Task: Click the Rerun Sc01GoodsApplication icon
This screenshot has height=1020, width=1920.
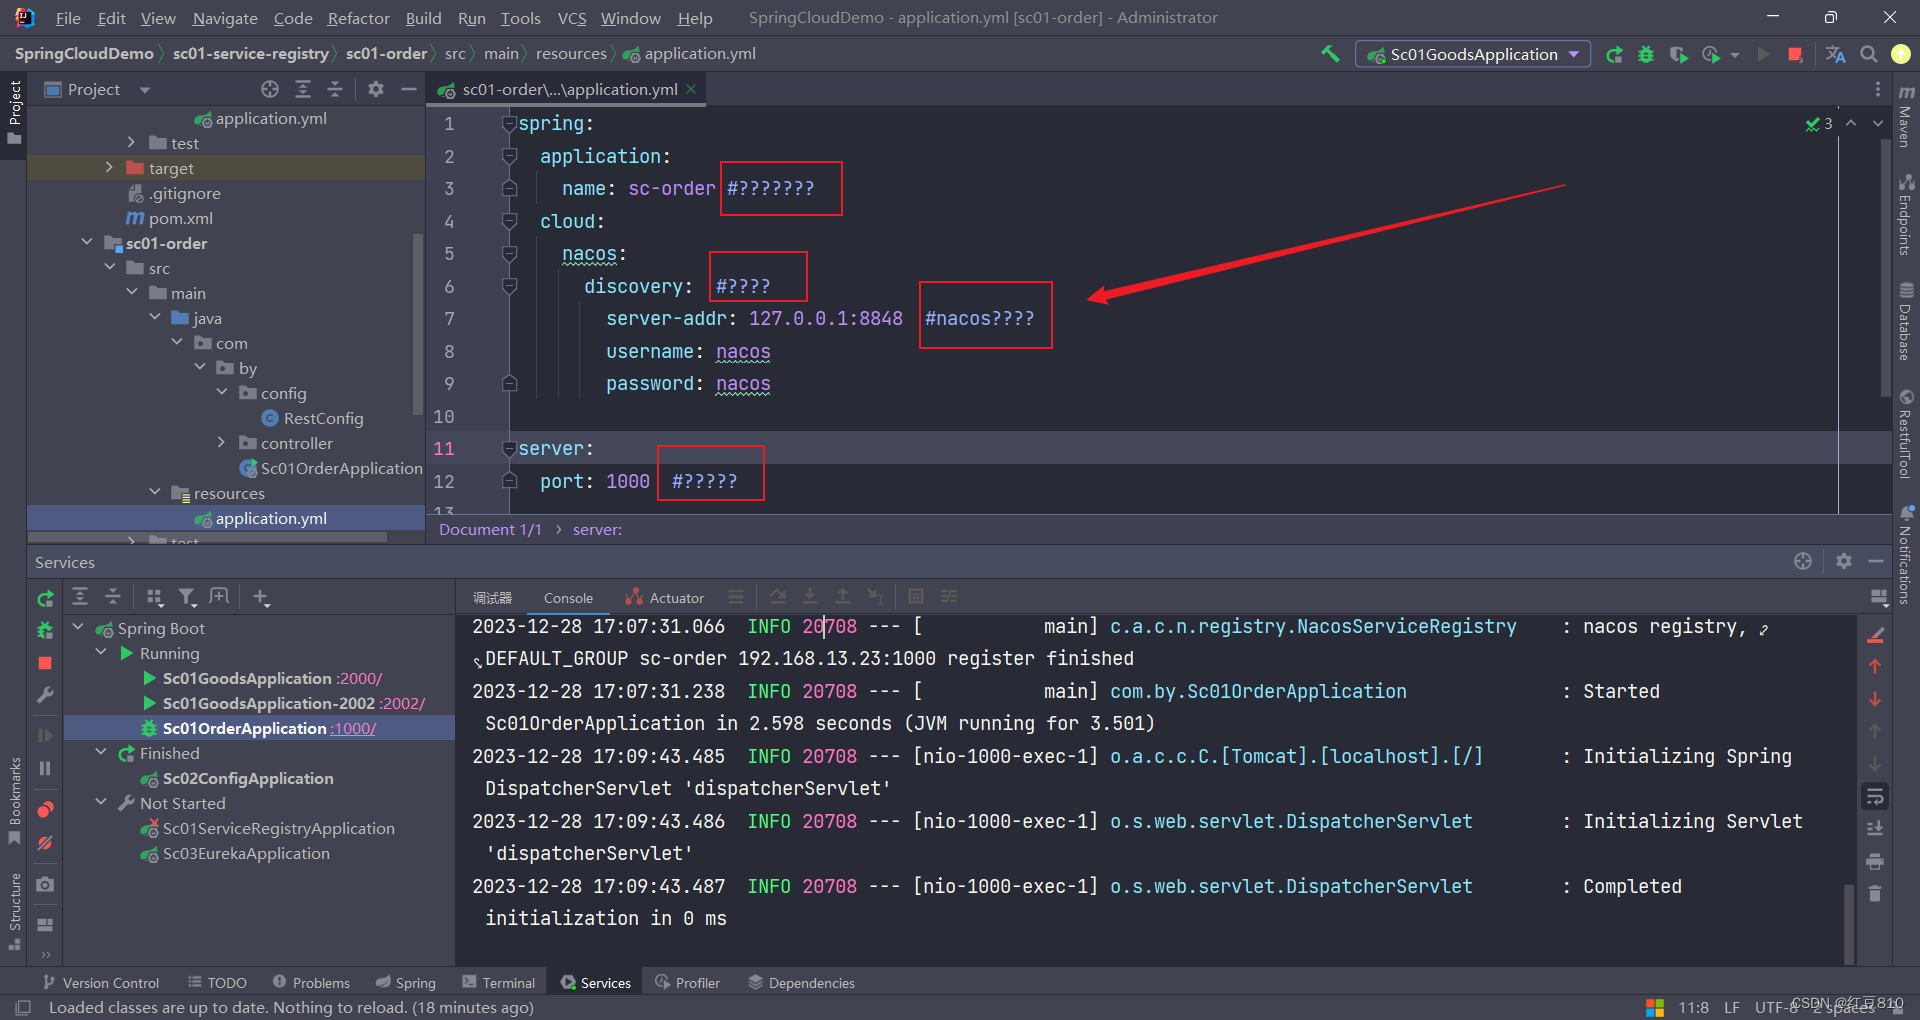Action: point(1614,55)
